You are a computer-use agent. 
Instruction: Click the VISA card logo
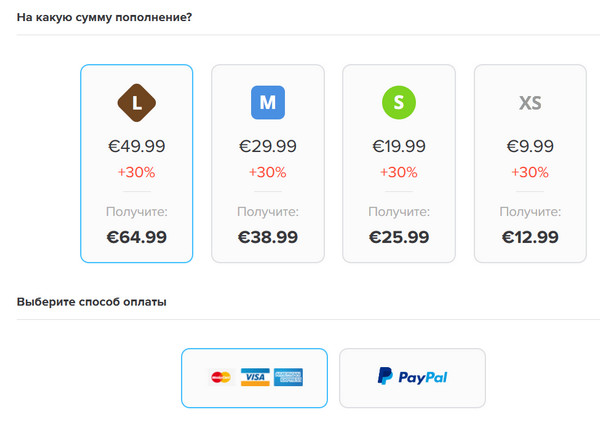click(255, 377)
